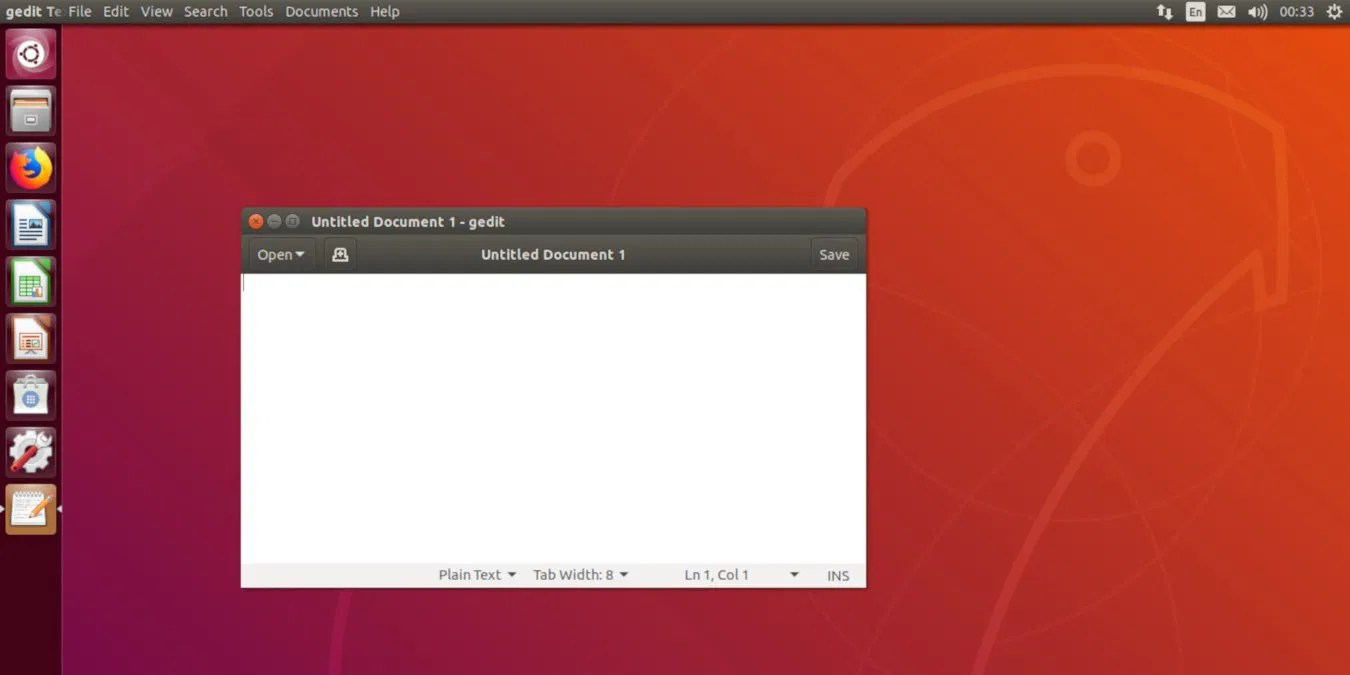Toggle overwrite mode via the INS indicator
This screenshot has width=1350, height=675.
(837, 575)
